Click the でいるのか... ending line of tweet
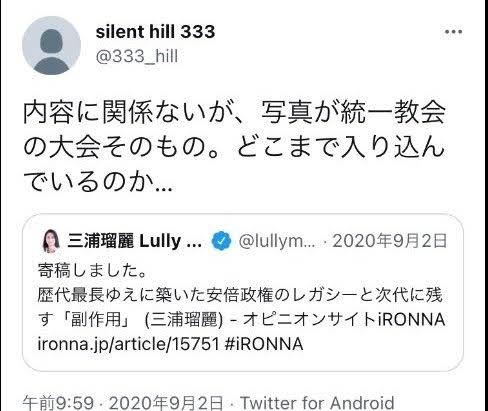This screenshot has width=488, height=411. pyautogui.click(x=98, y=182)
